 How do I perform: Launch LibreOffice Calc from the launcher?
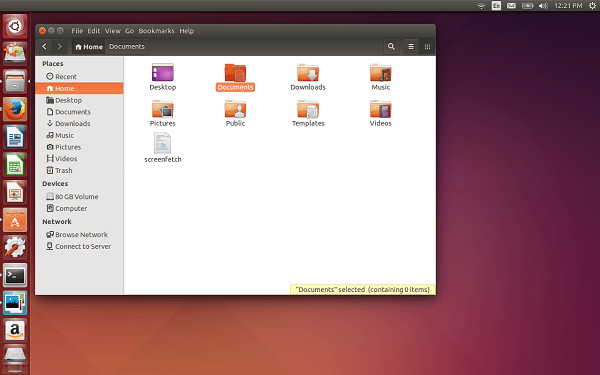[x=15, y=165]
